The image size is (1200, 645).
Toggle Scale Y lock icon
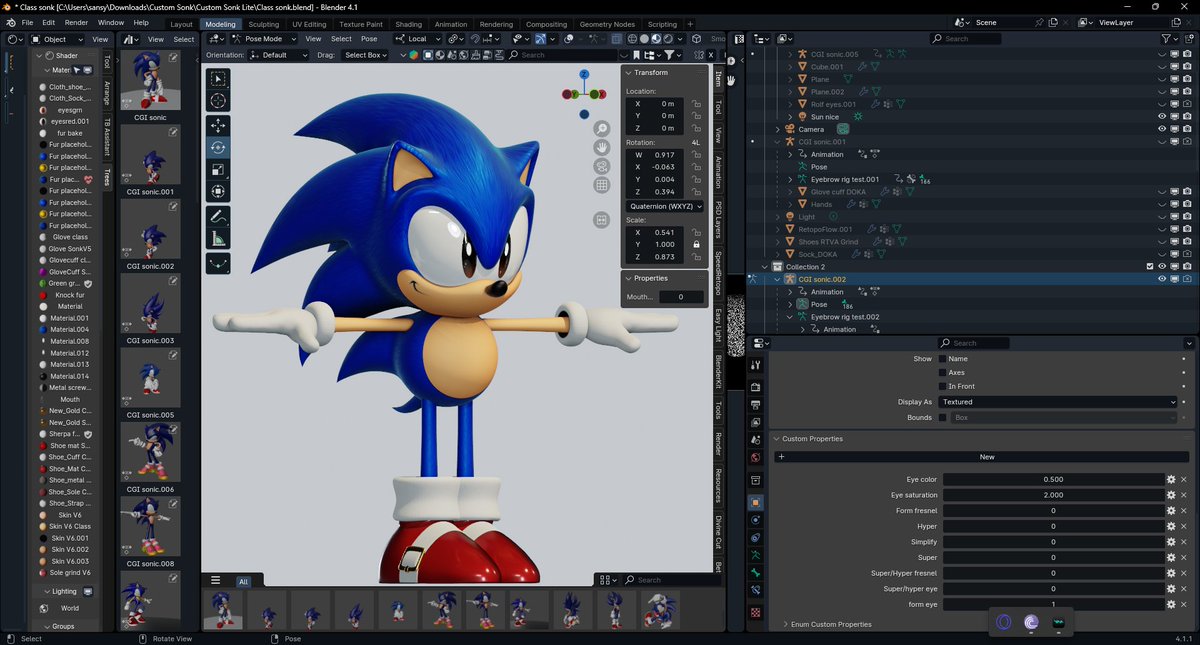coord(696,245)
